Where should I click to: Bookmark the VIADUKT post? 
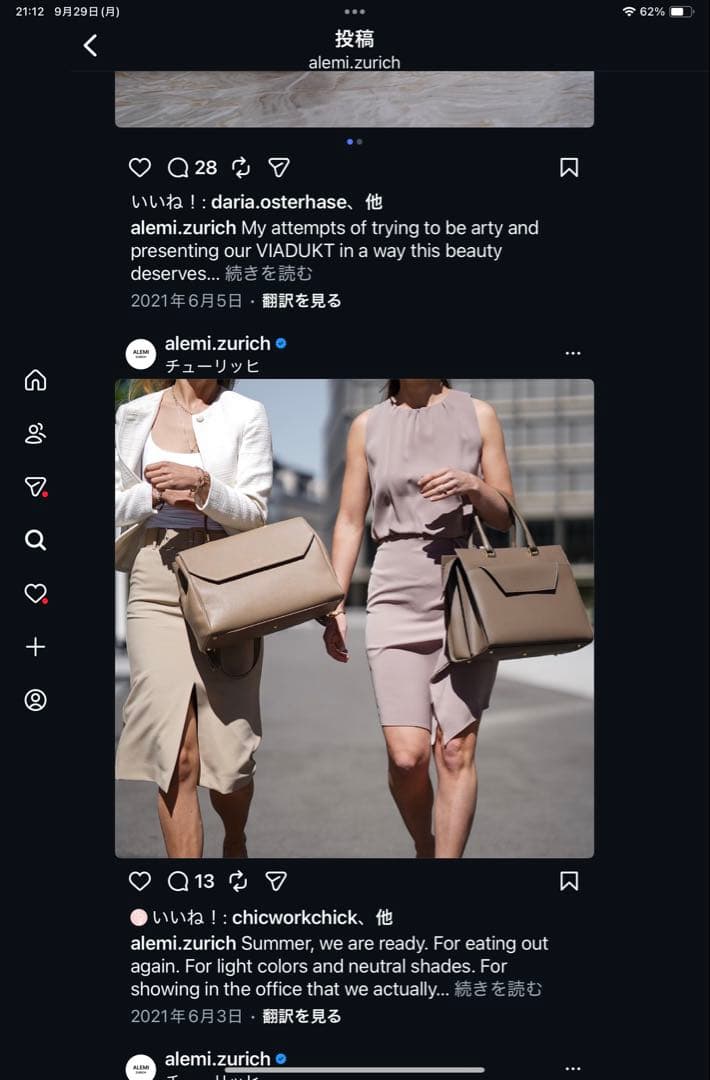tap(569, 167)
